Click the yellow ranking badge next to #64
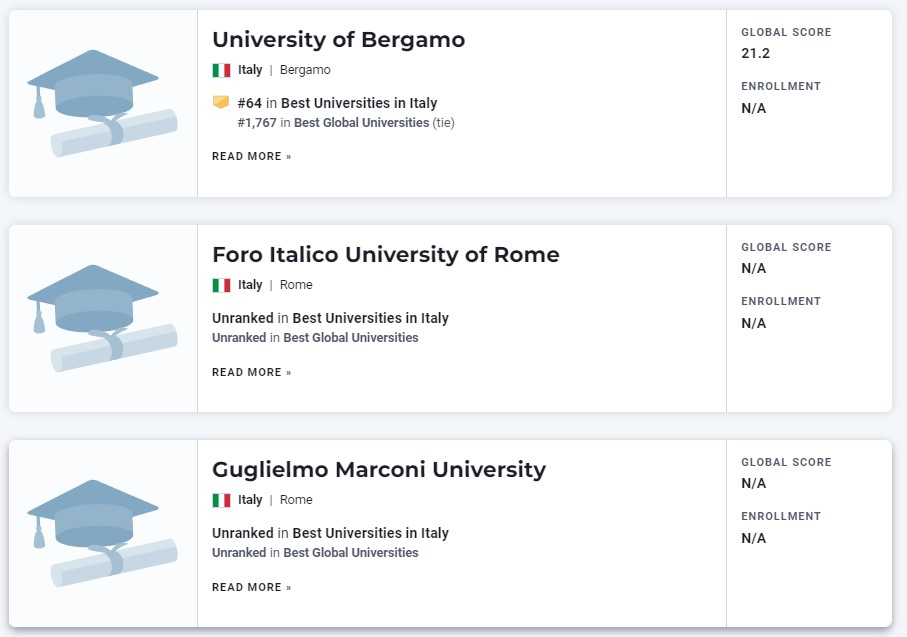This screenshot has width=907, height=637. pos(221,102)
